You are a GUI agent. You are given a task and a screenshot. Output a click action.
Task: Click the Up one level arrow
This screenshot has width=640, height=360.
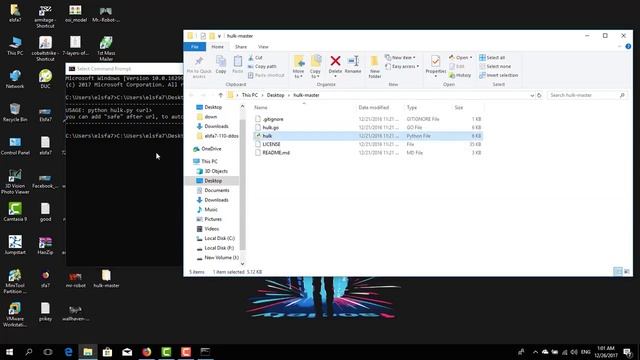[x=220, y=95]
